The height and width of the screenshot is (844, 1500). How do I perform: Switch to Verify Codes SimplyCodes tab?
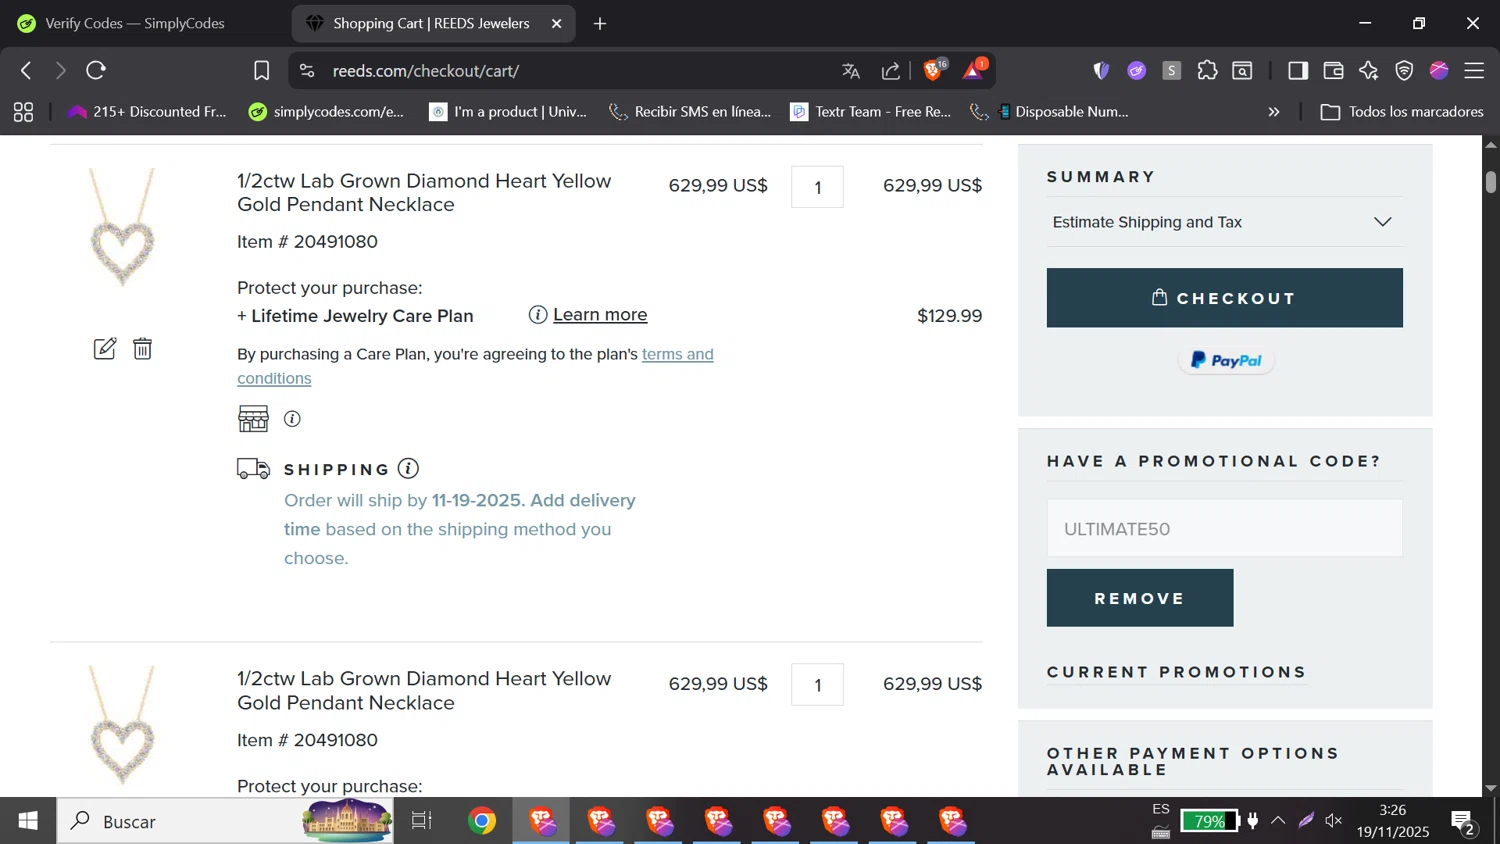pyautogui.click(x=135, y=23)
